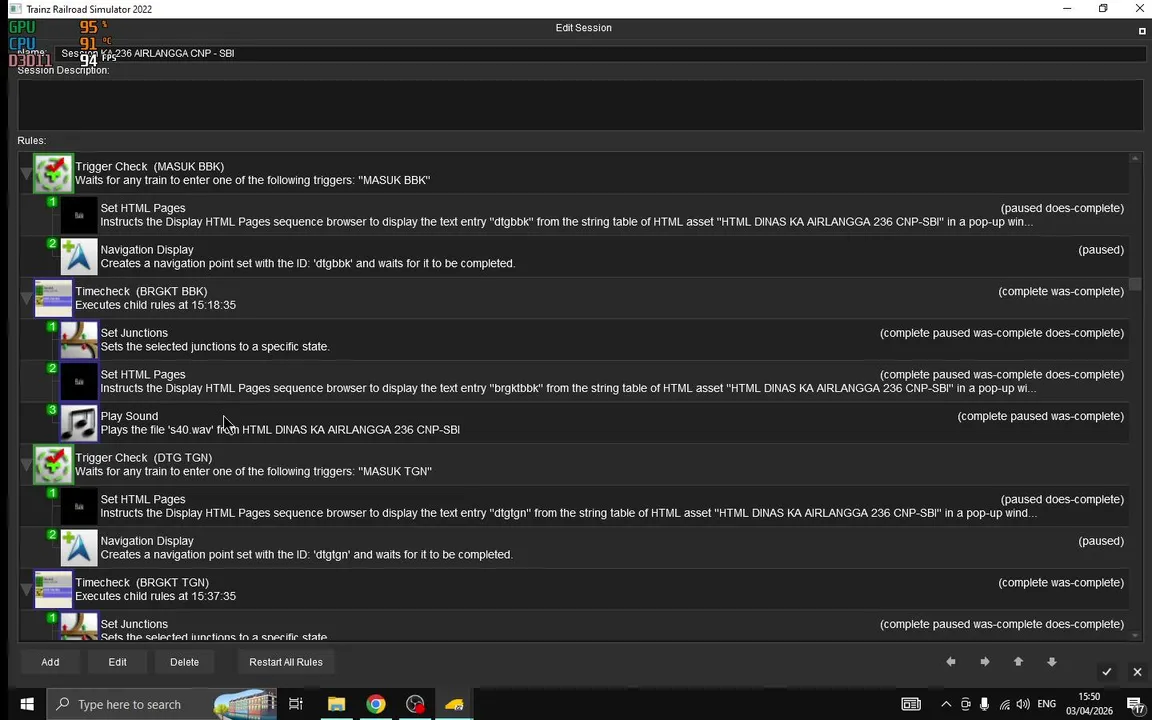
Task: Select 'Executes child rules at 15:37:35' text
Action: pyautogui.click(x=155, y=596)
